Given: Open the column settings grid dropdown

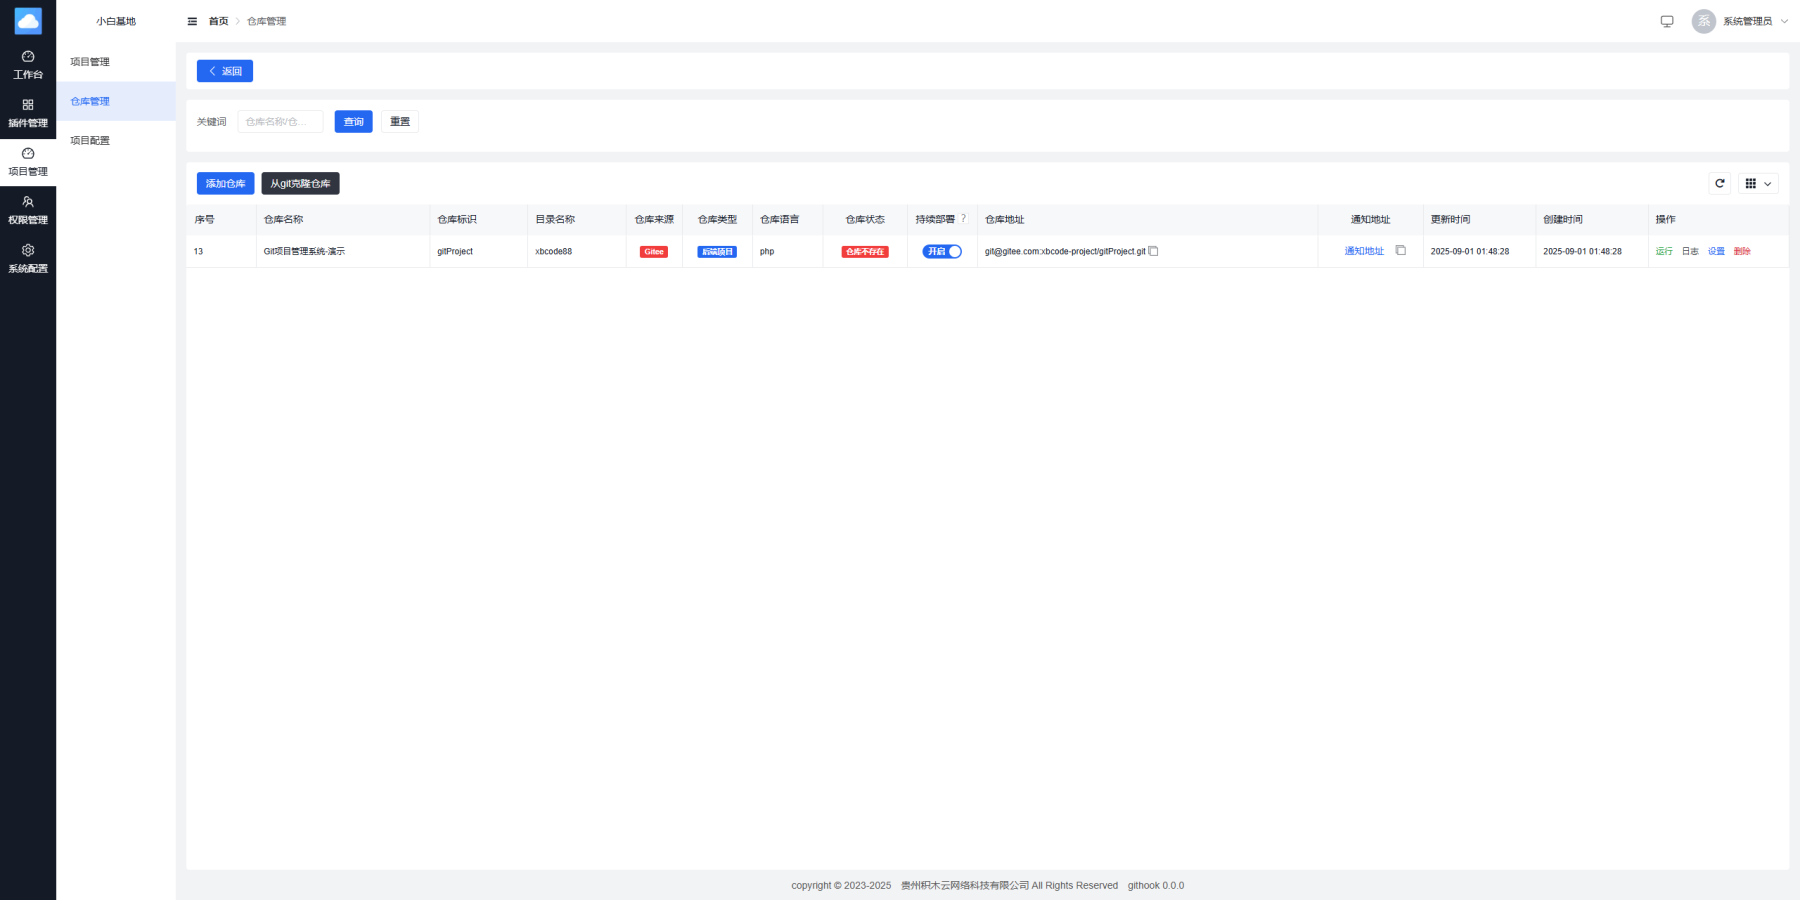Looking at the screenshot, I should click(1757, 183).
